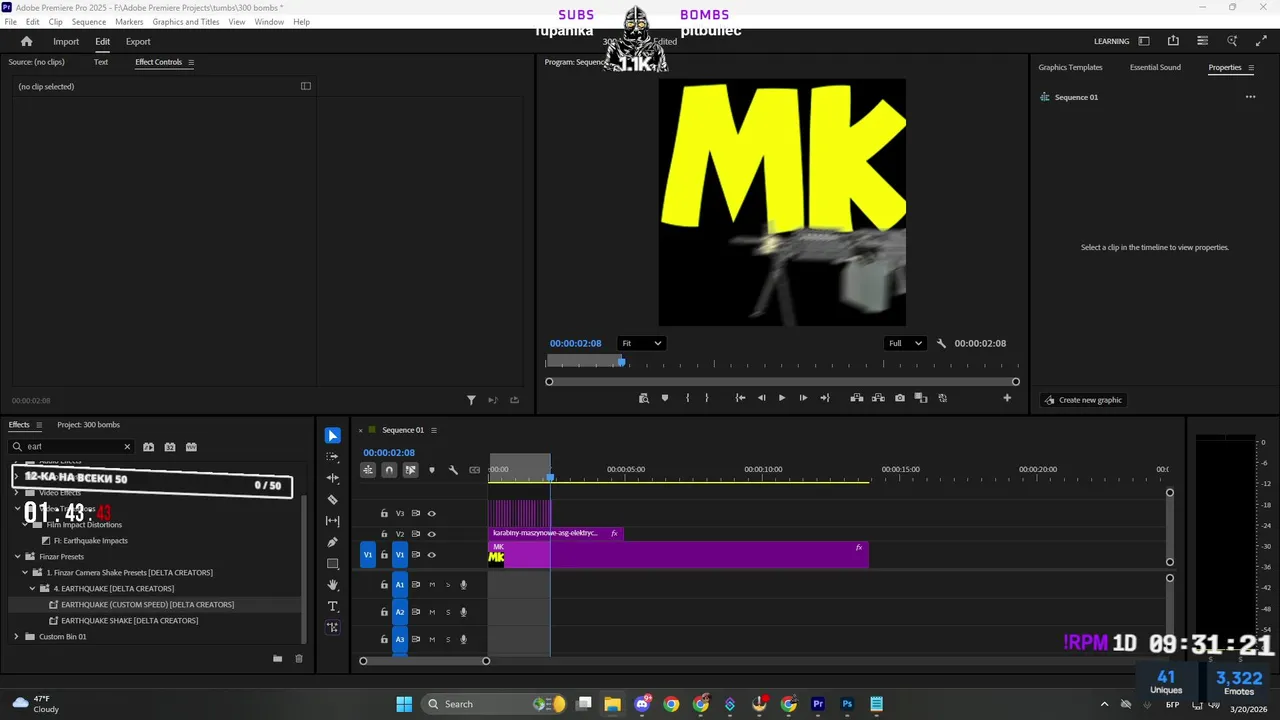Open the Sequence menu in the menu bar

tap(89, 22)
